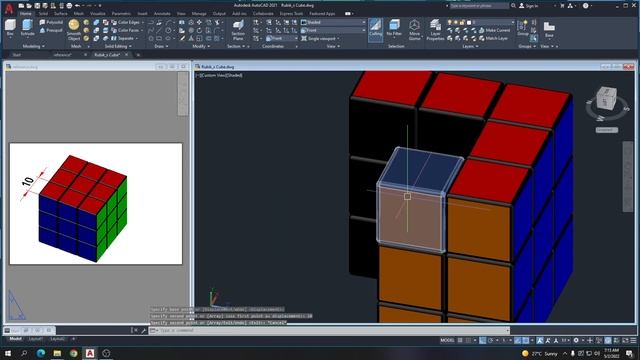Viewport: 640px width, 360px height.
Task: Open the Mesh ribbon tab
Action: pyautogui.click(x=78, y=13)
